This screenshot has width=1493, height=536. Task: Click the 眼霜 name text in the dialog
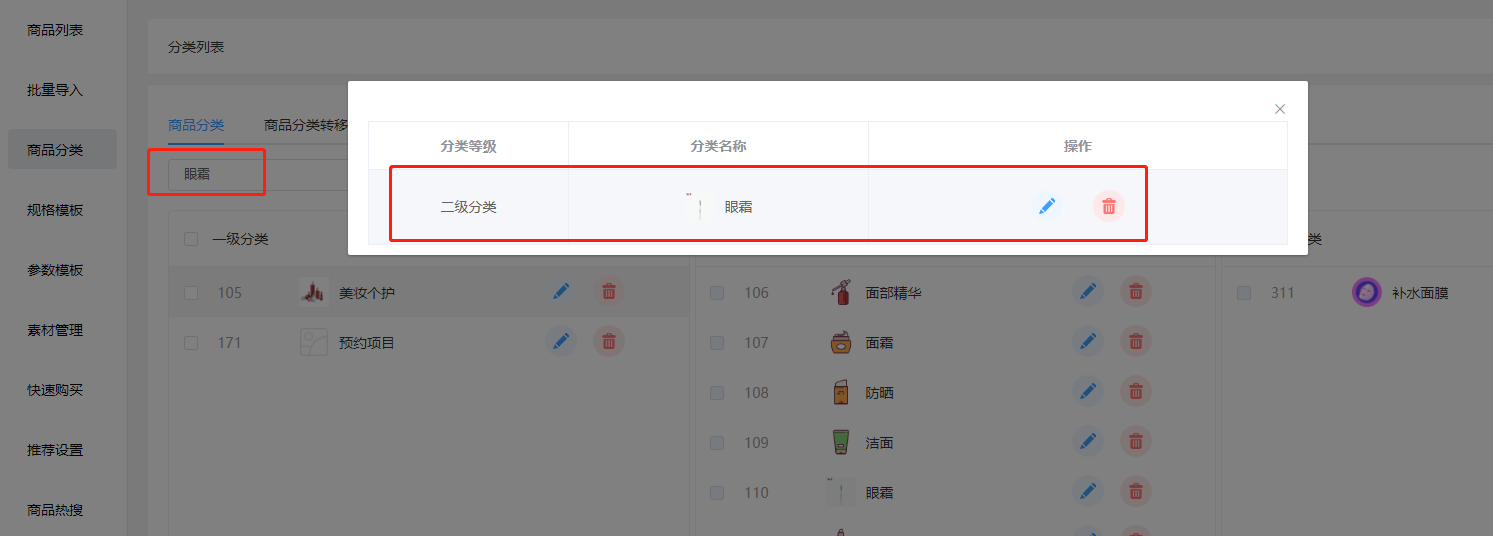pyautogui.click(x=739, y=207)
